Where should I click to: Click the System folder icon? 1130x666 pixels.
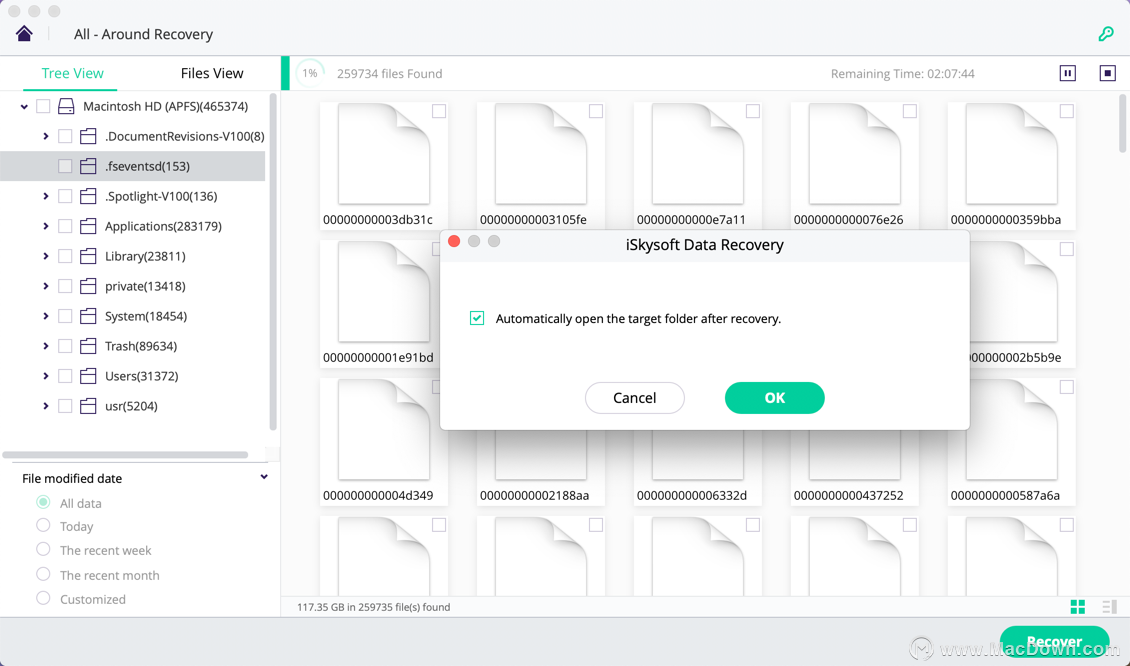[88, 316]
